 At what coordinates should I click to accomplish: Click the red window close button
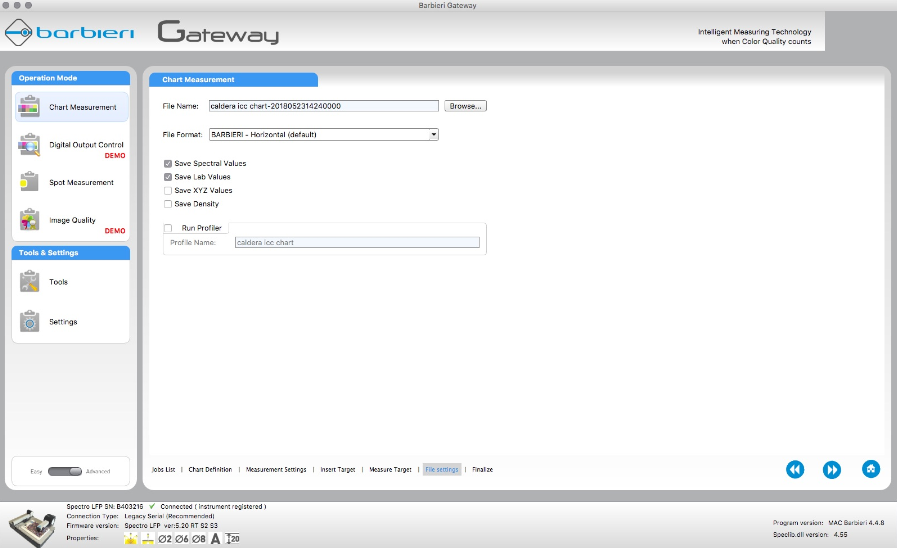6,5
